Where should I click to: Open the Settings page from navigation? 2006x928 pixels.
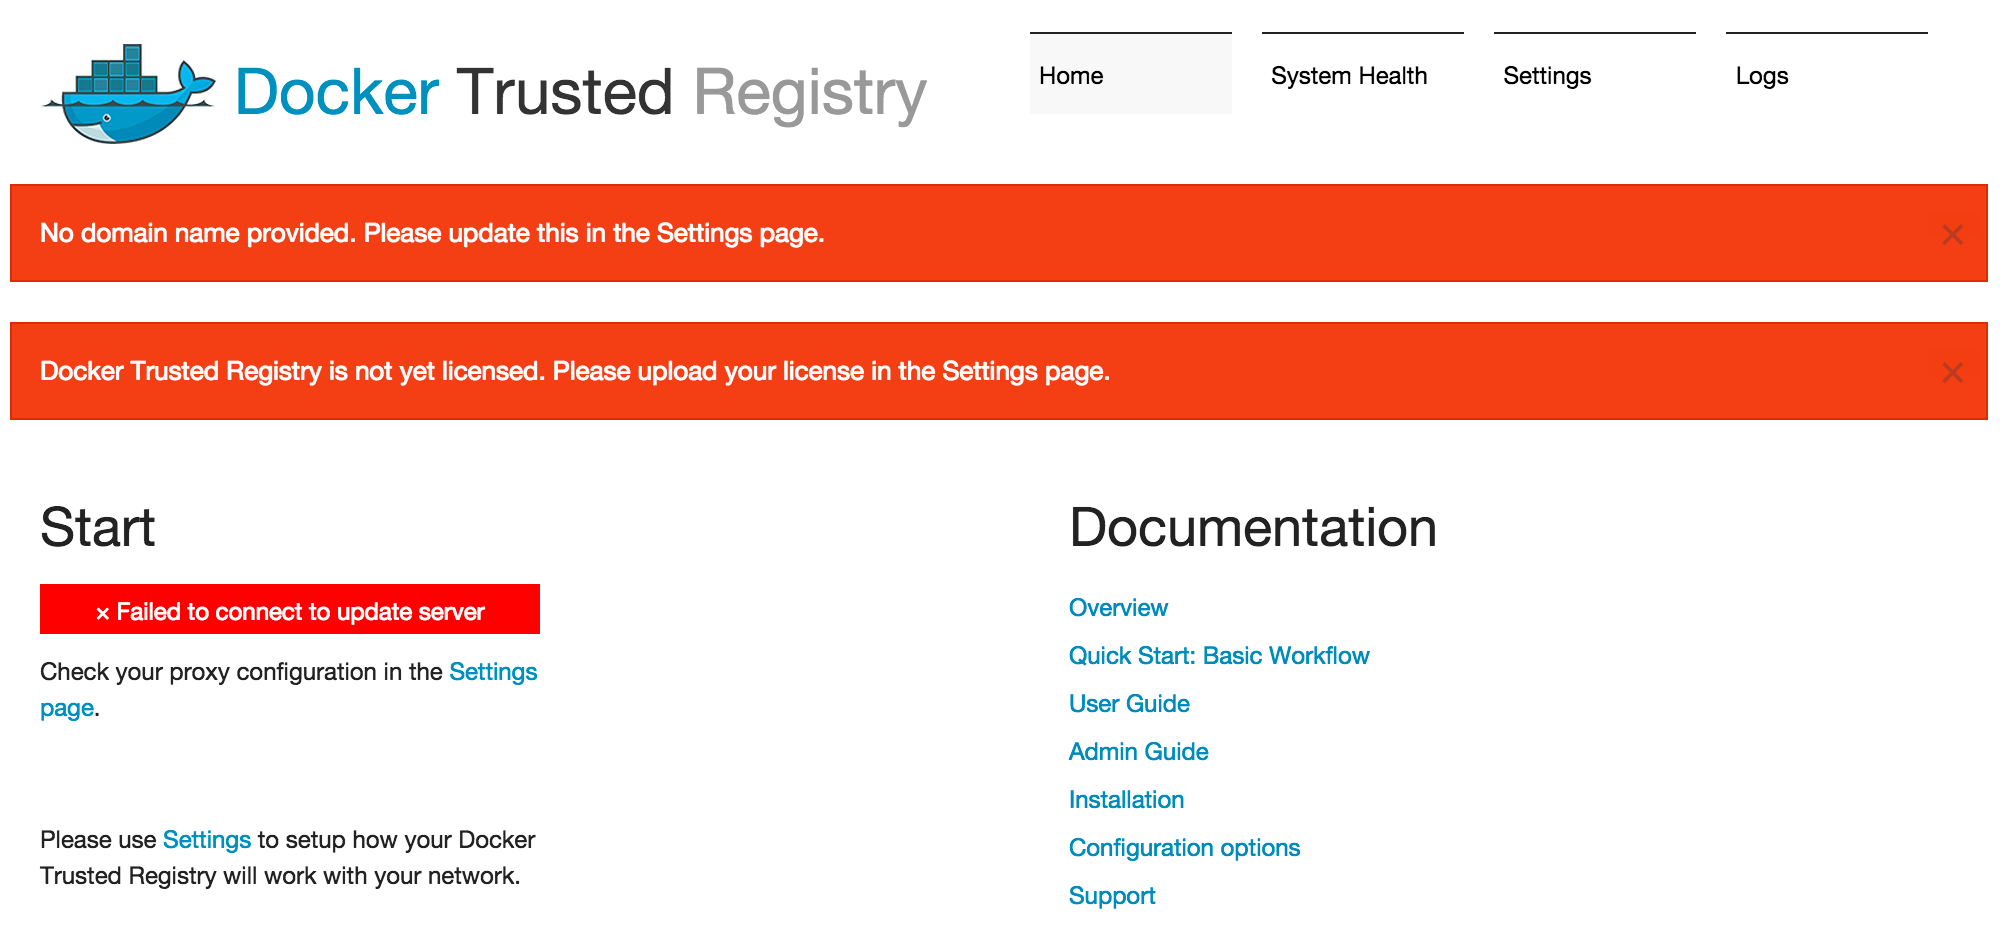(x=1546, y=75)
